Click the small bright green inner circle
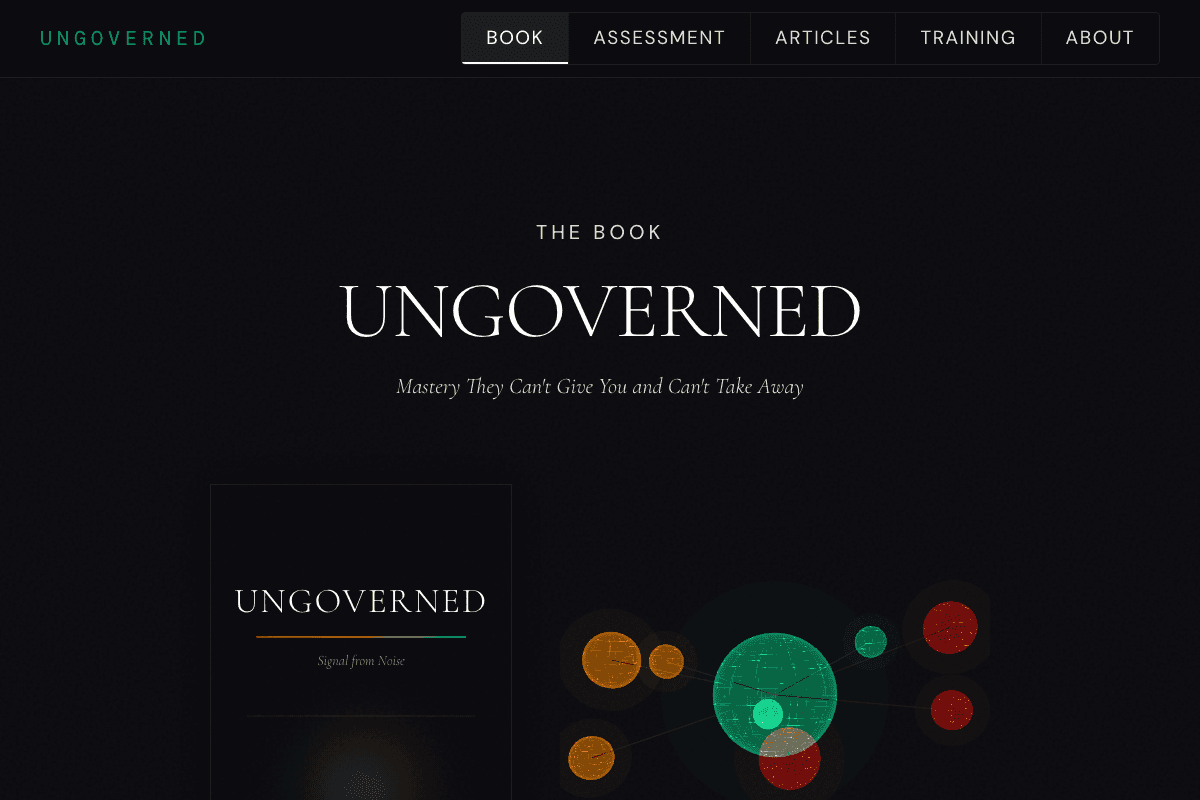Image resolution: width=1200 pixels, height=800 pixels. click(x=767, y=714)
